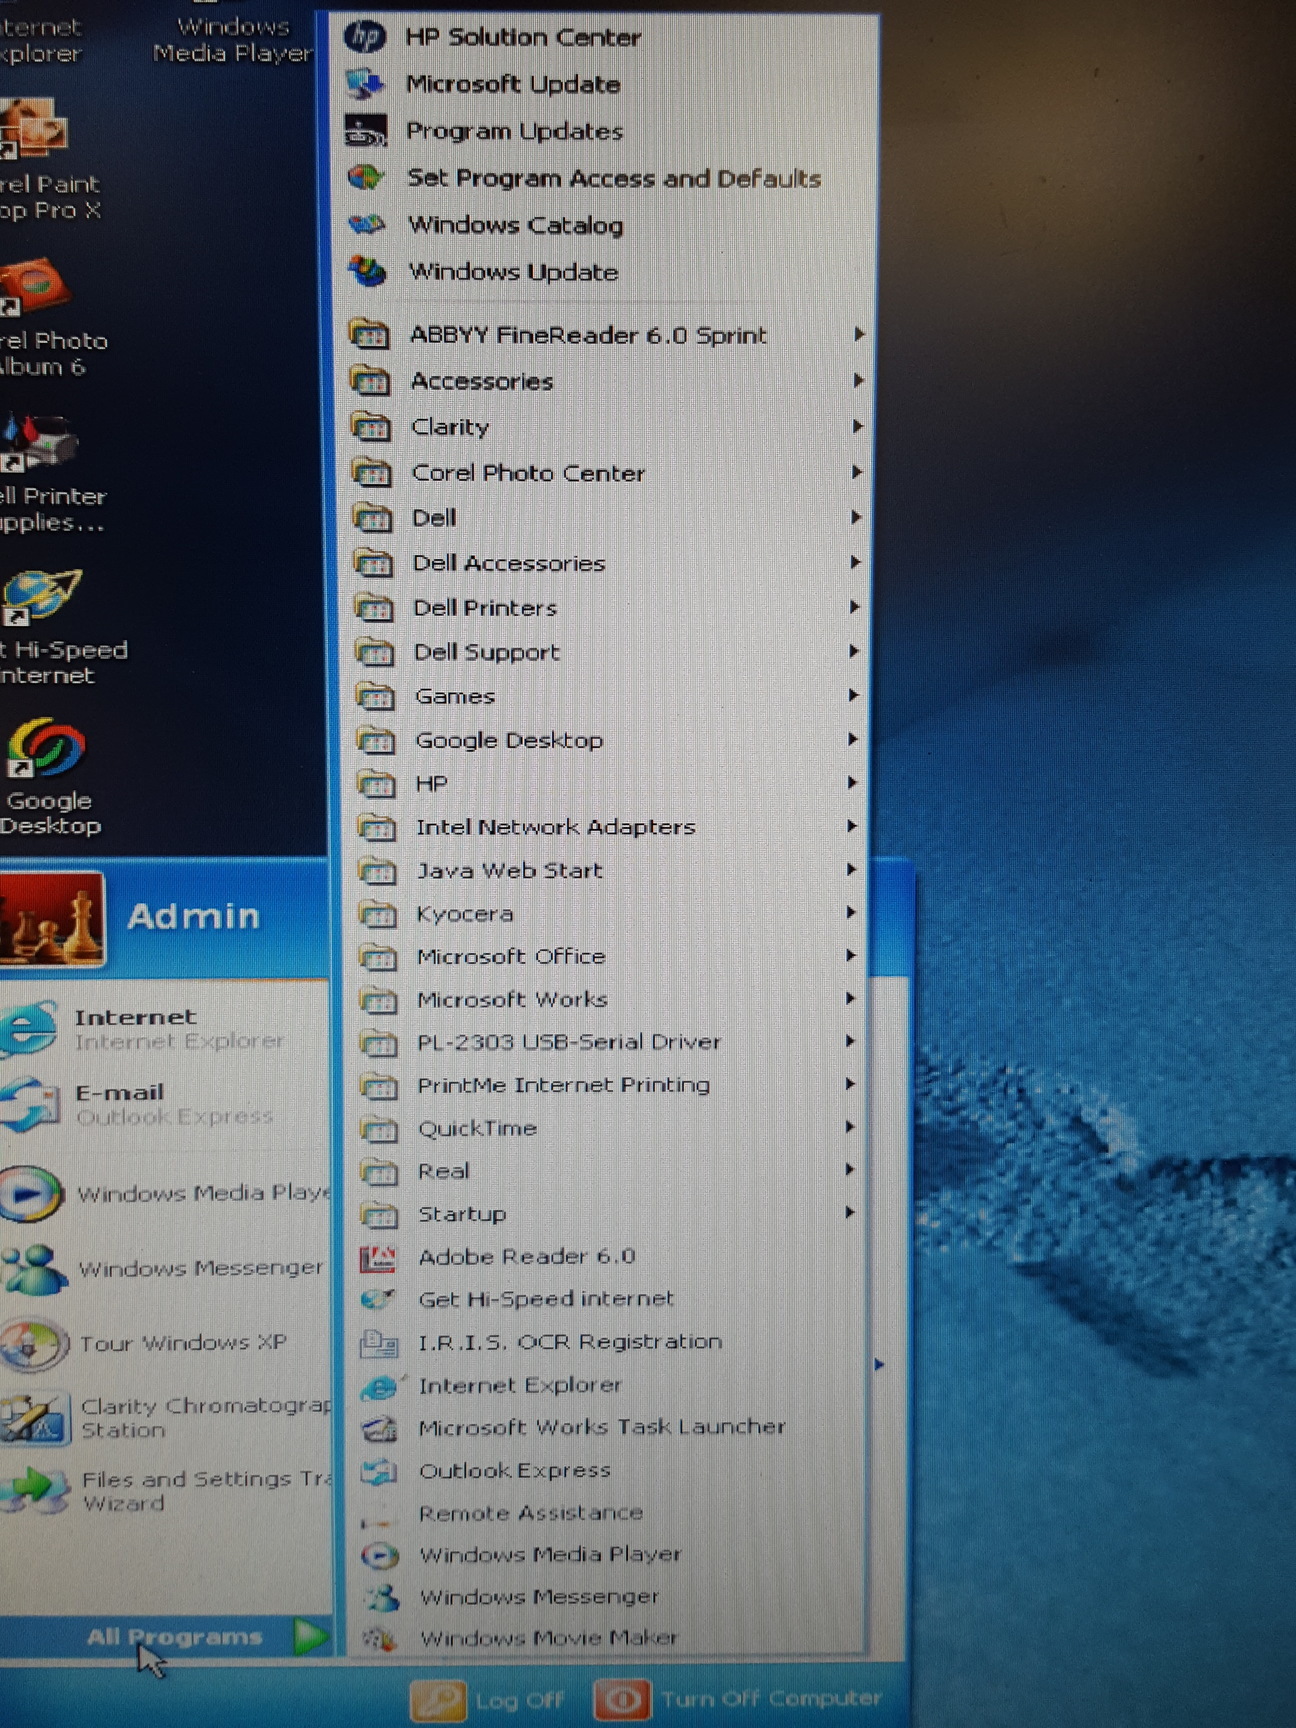Click the Google Desktop shortcut on desktop

coord(47,776)
